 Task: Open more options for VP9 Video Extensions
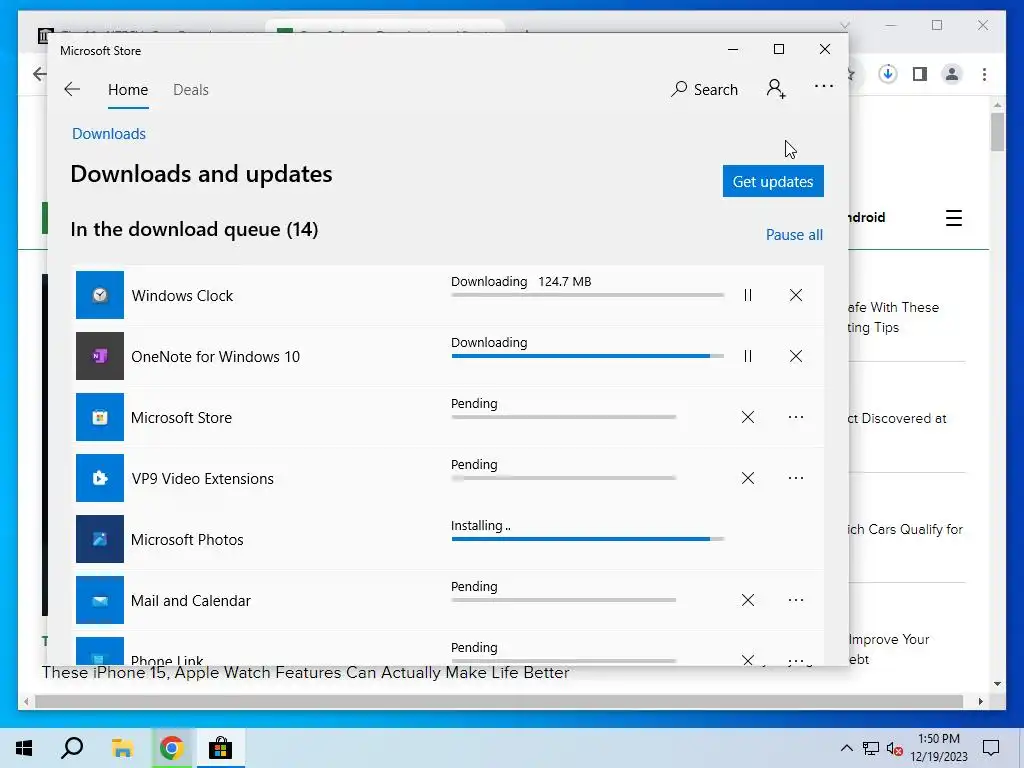coord(795,478)
